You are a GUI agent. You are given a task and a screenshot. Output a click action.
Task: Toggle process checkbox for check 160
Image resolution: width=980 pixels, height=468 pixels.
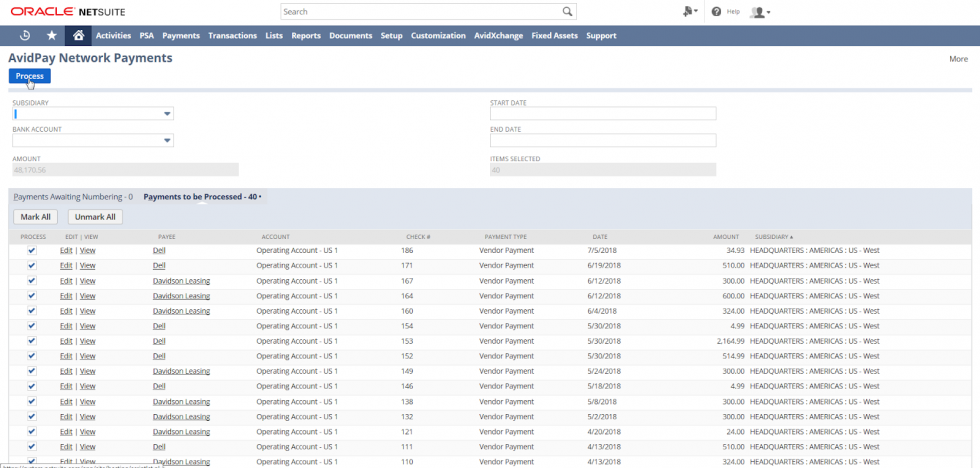coord(32,311)
